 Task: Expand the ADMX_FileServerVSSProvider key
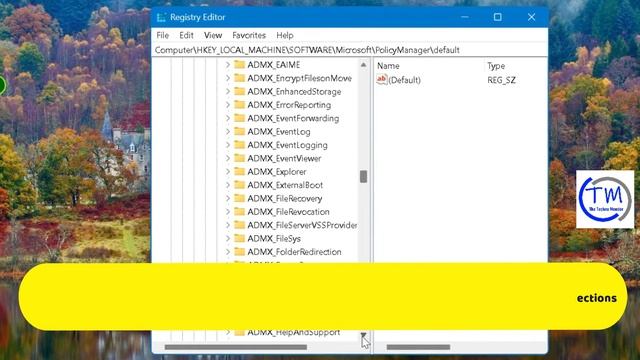228,225
